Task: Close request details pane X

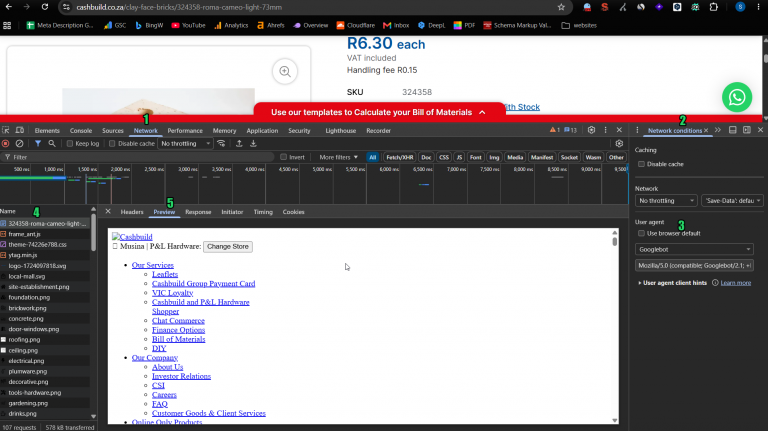Action: click(108, 212)
